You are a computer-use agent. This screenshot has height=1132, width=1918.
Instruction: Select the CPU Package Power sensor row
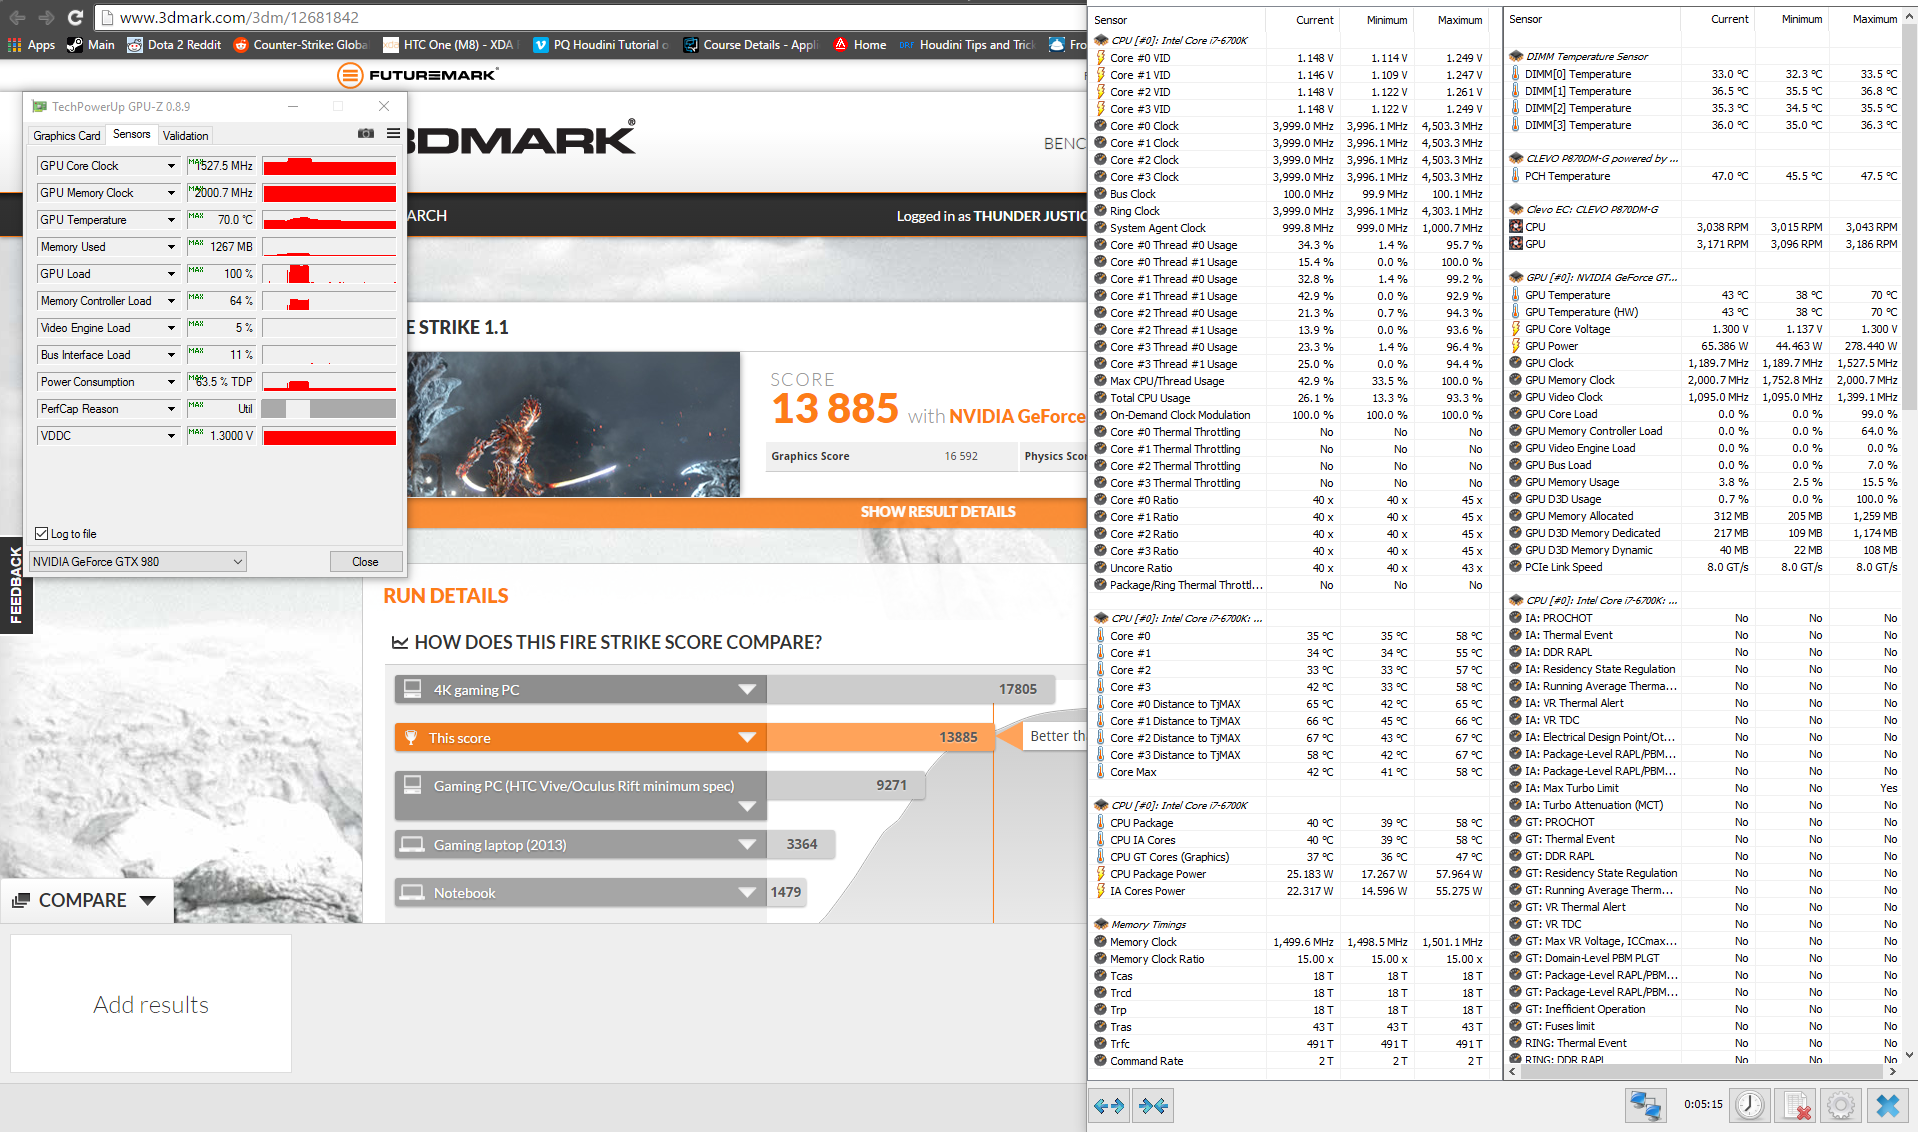1289,874
